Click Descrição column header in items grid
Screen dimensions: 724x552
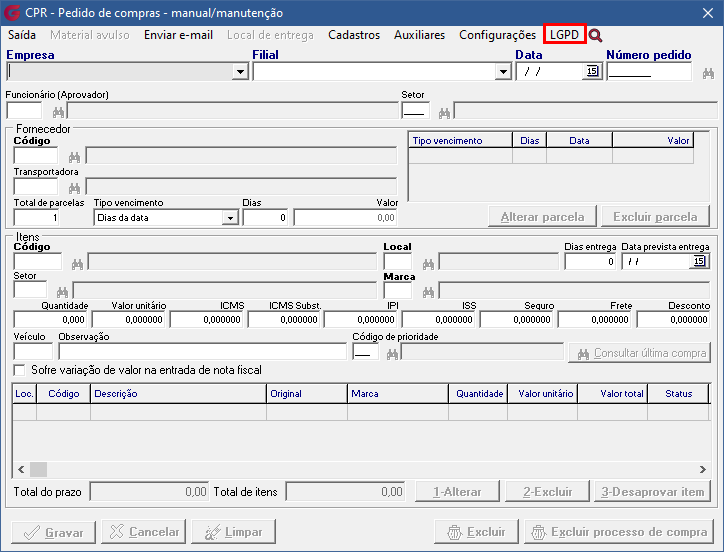point(178,394)
